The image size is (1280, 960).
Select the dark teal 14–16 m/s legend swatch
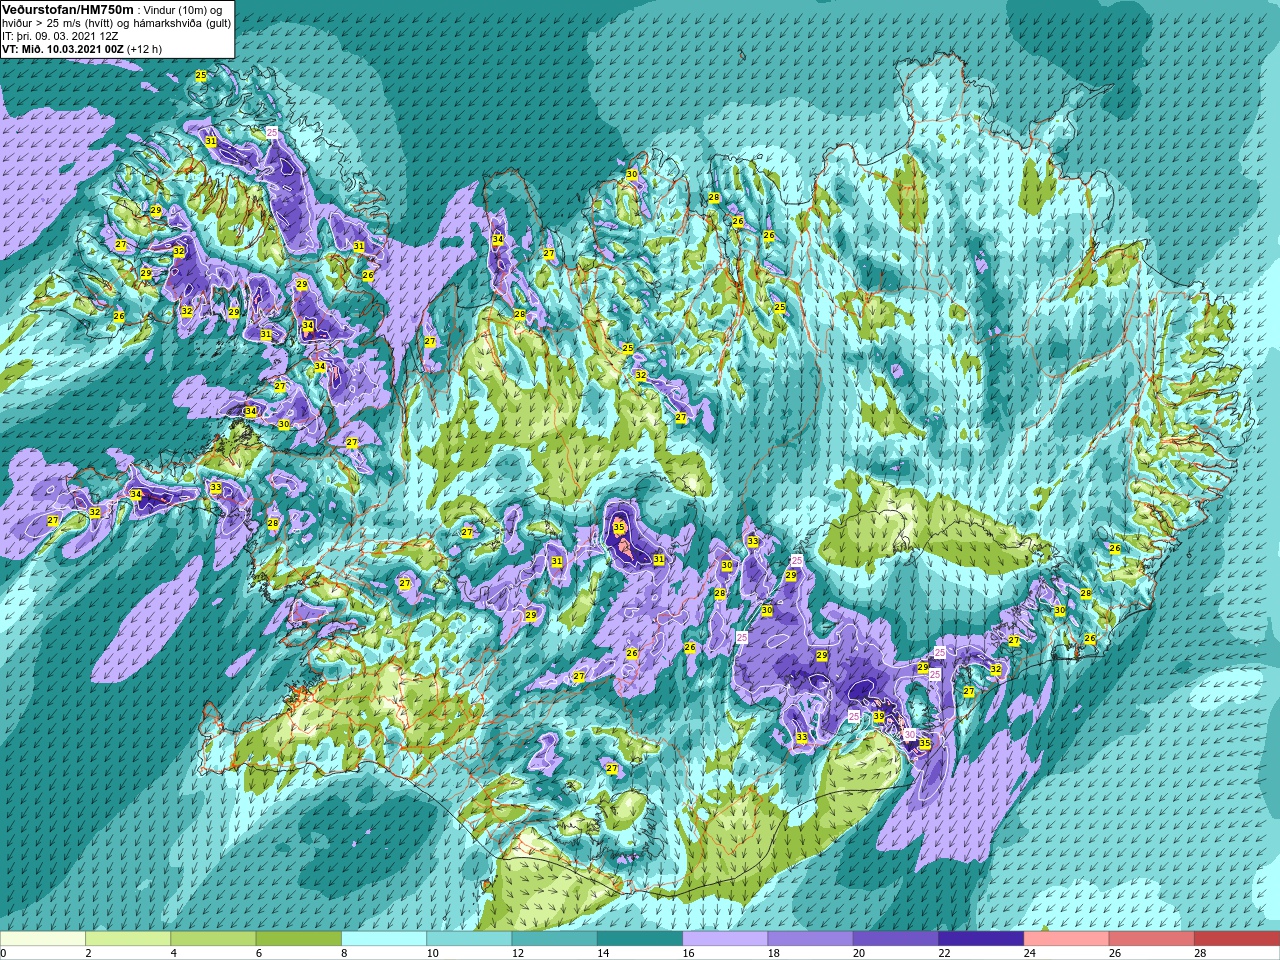point(640,939)
